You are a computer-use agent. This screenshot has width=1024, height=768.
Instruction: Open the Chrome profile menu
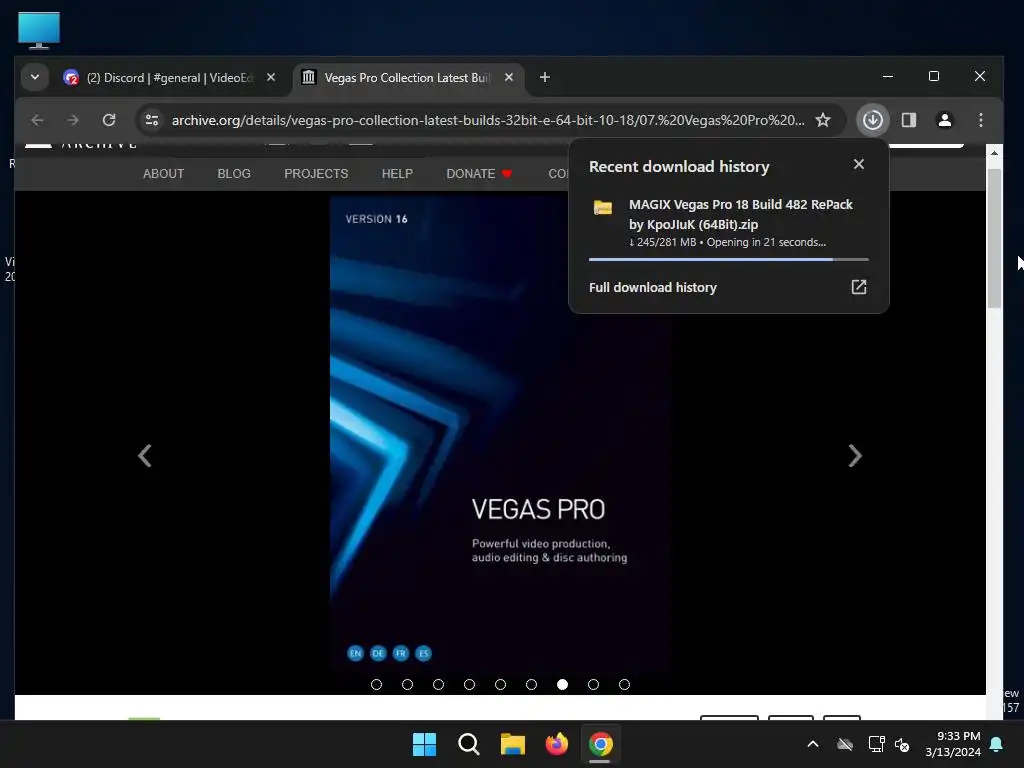(944, 120)
